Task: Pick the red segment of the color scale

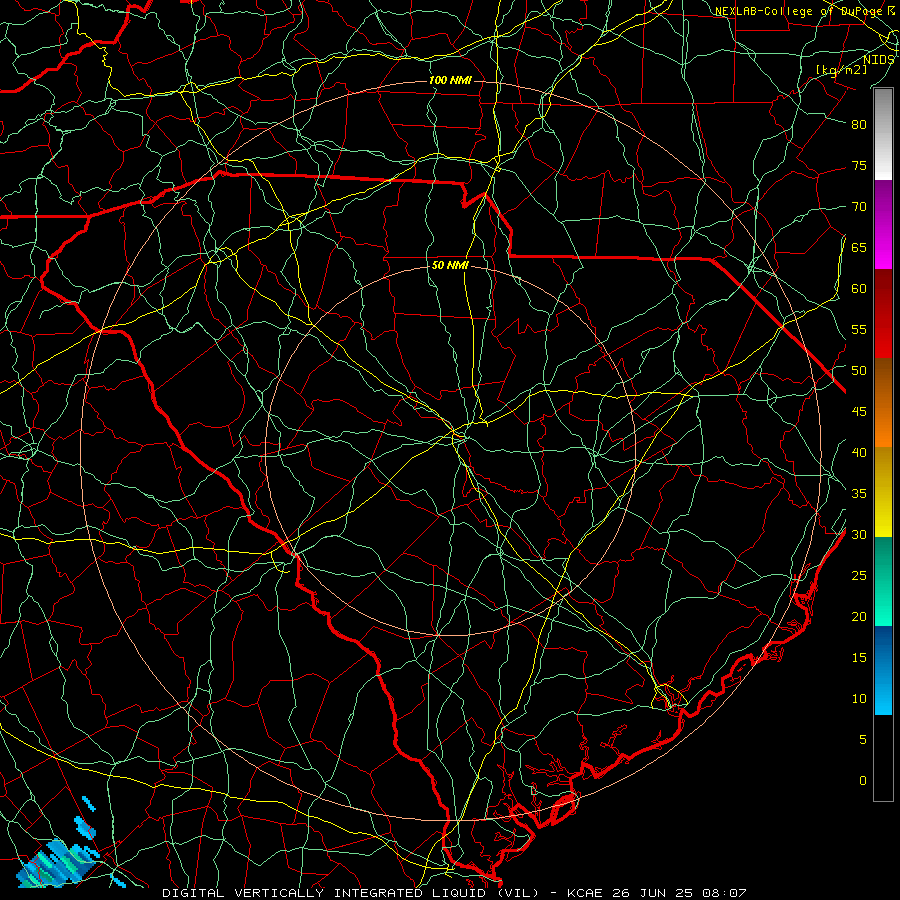Action: (883, 314)
